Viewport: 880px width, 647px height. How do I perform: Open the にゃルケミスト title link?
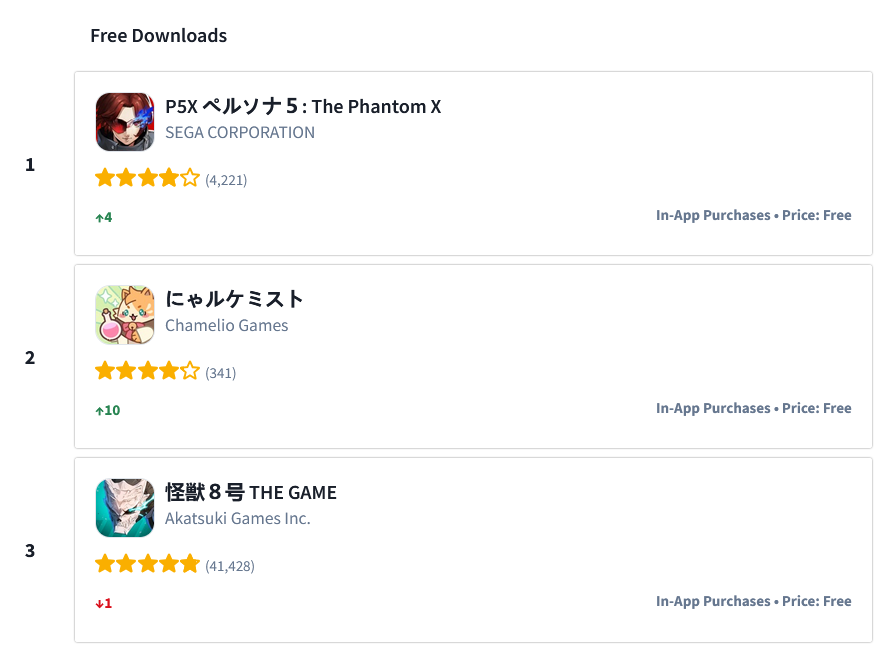[x=234, y=299]
